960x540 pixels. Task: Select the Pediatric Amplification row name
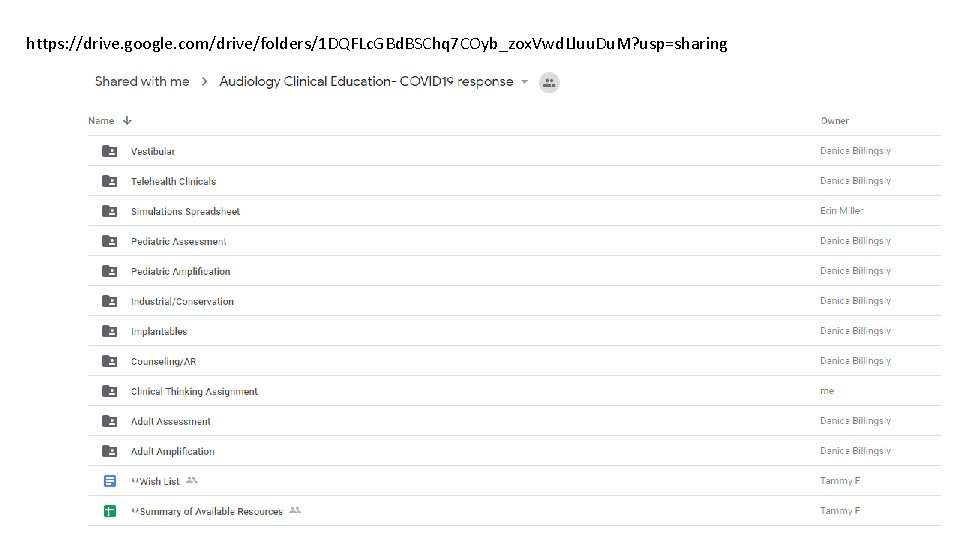(181, 271)
